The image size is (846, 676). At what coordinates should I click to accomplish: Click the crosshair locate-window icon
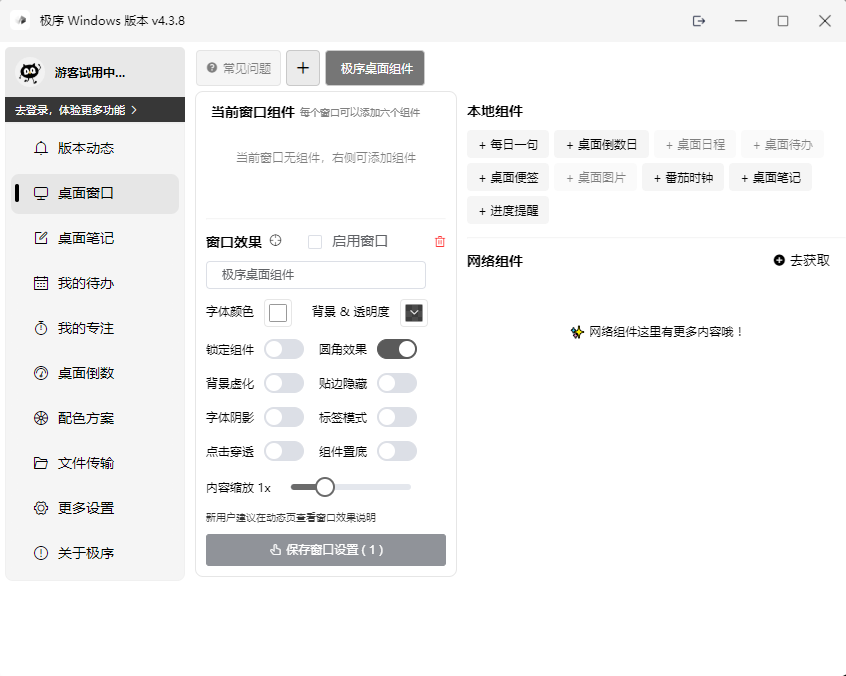(276, 241)
